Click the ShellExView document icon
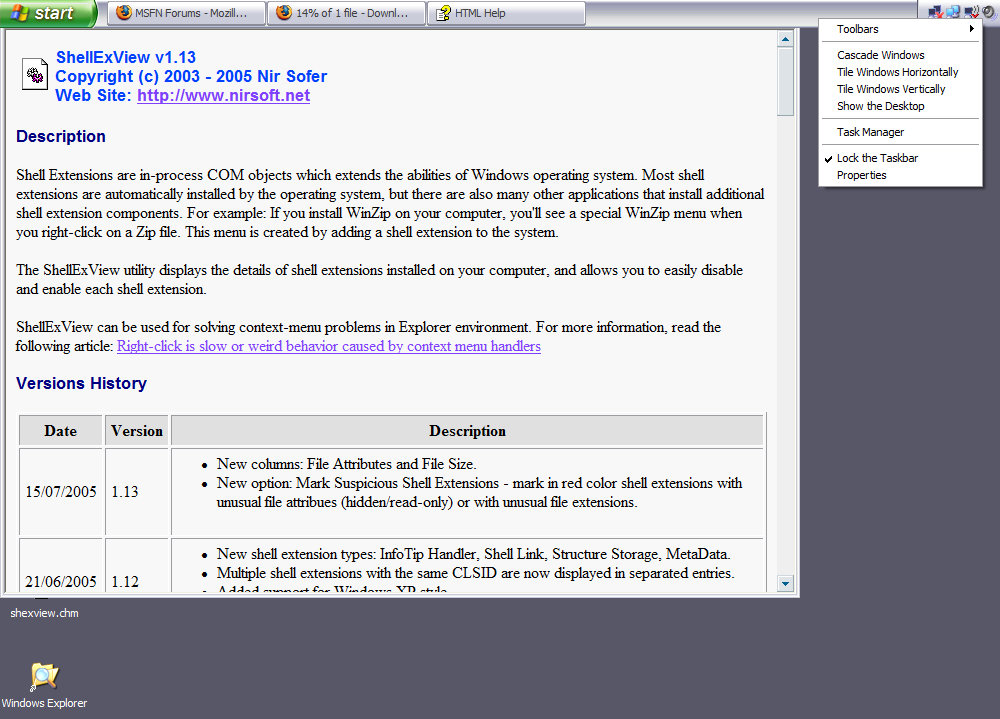 [34, 75]
